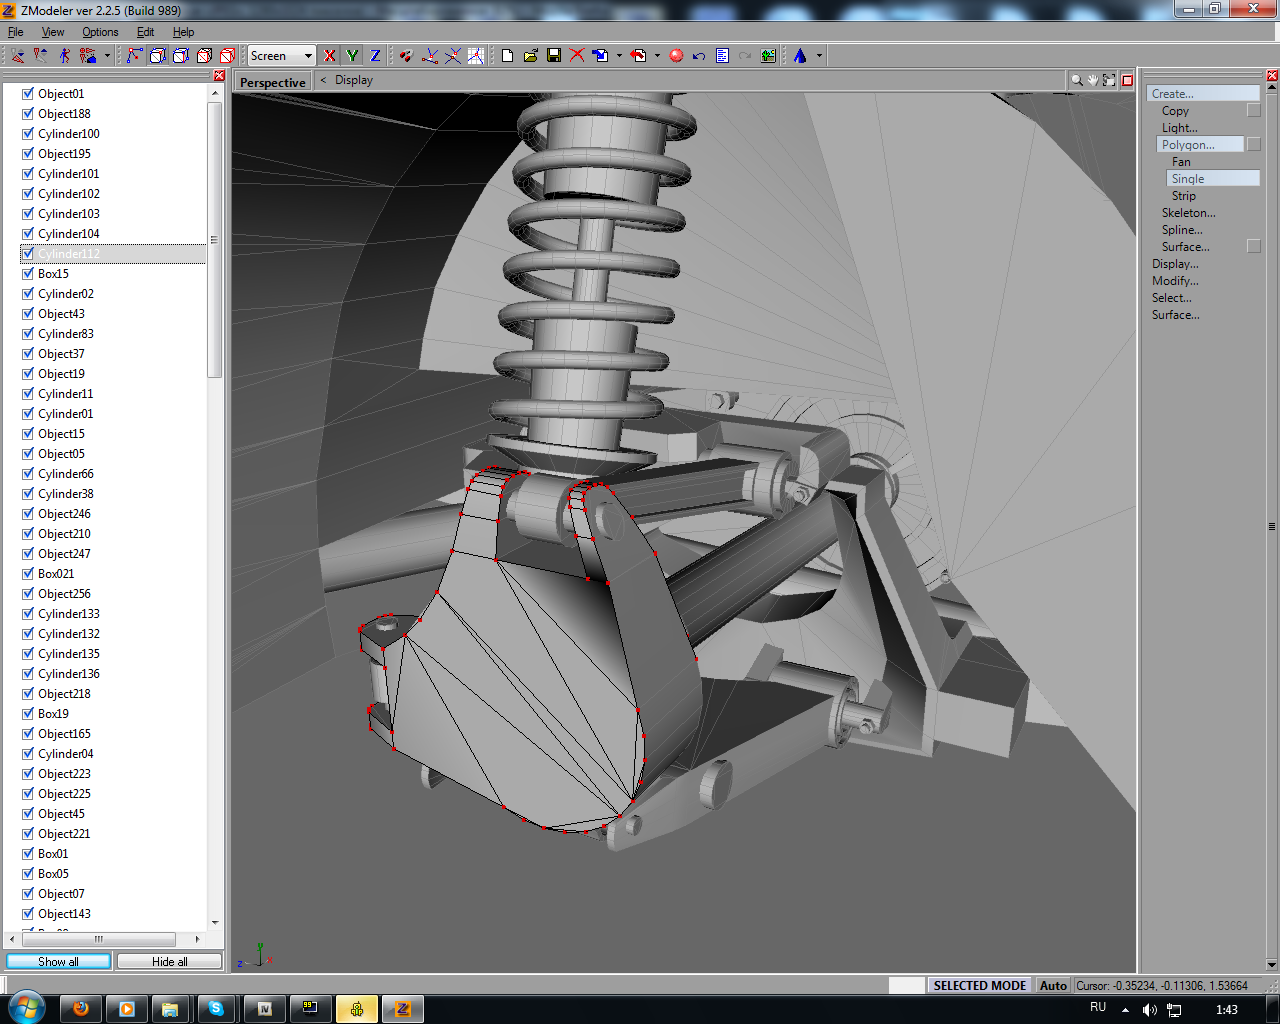Click the Save file floppy icon
The image size is (1280, 1024).
(554, 56)
